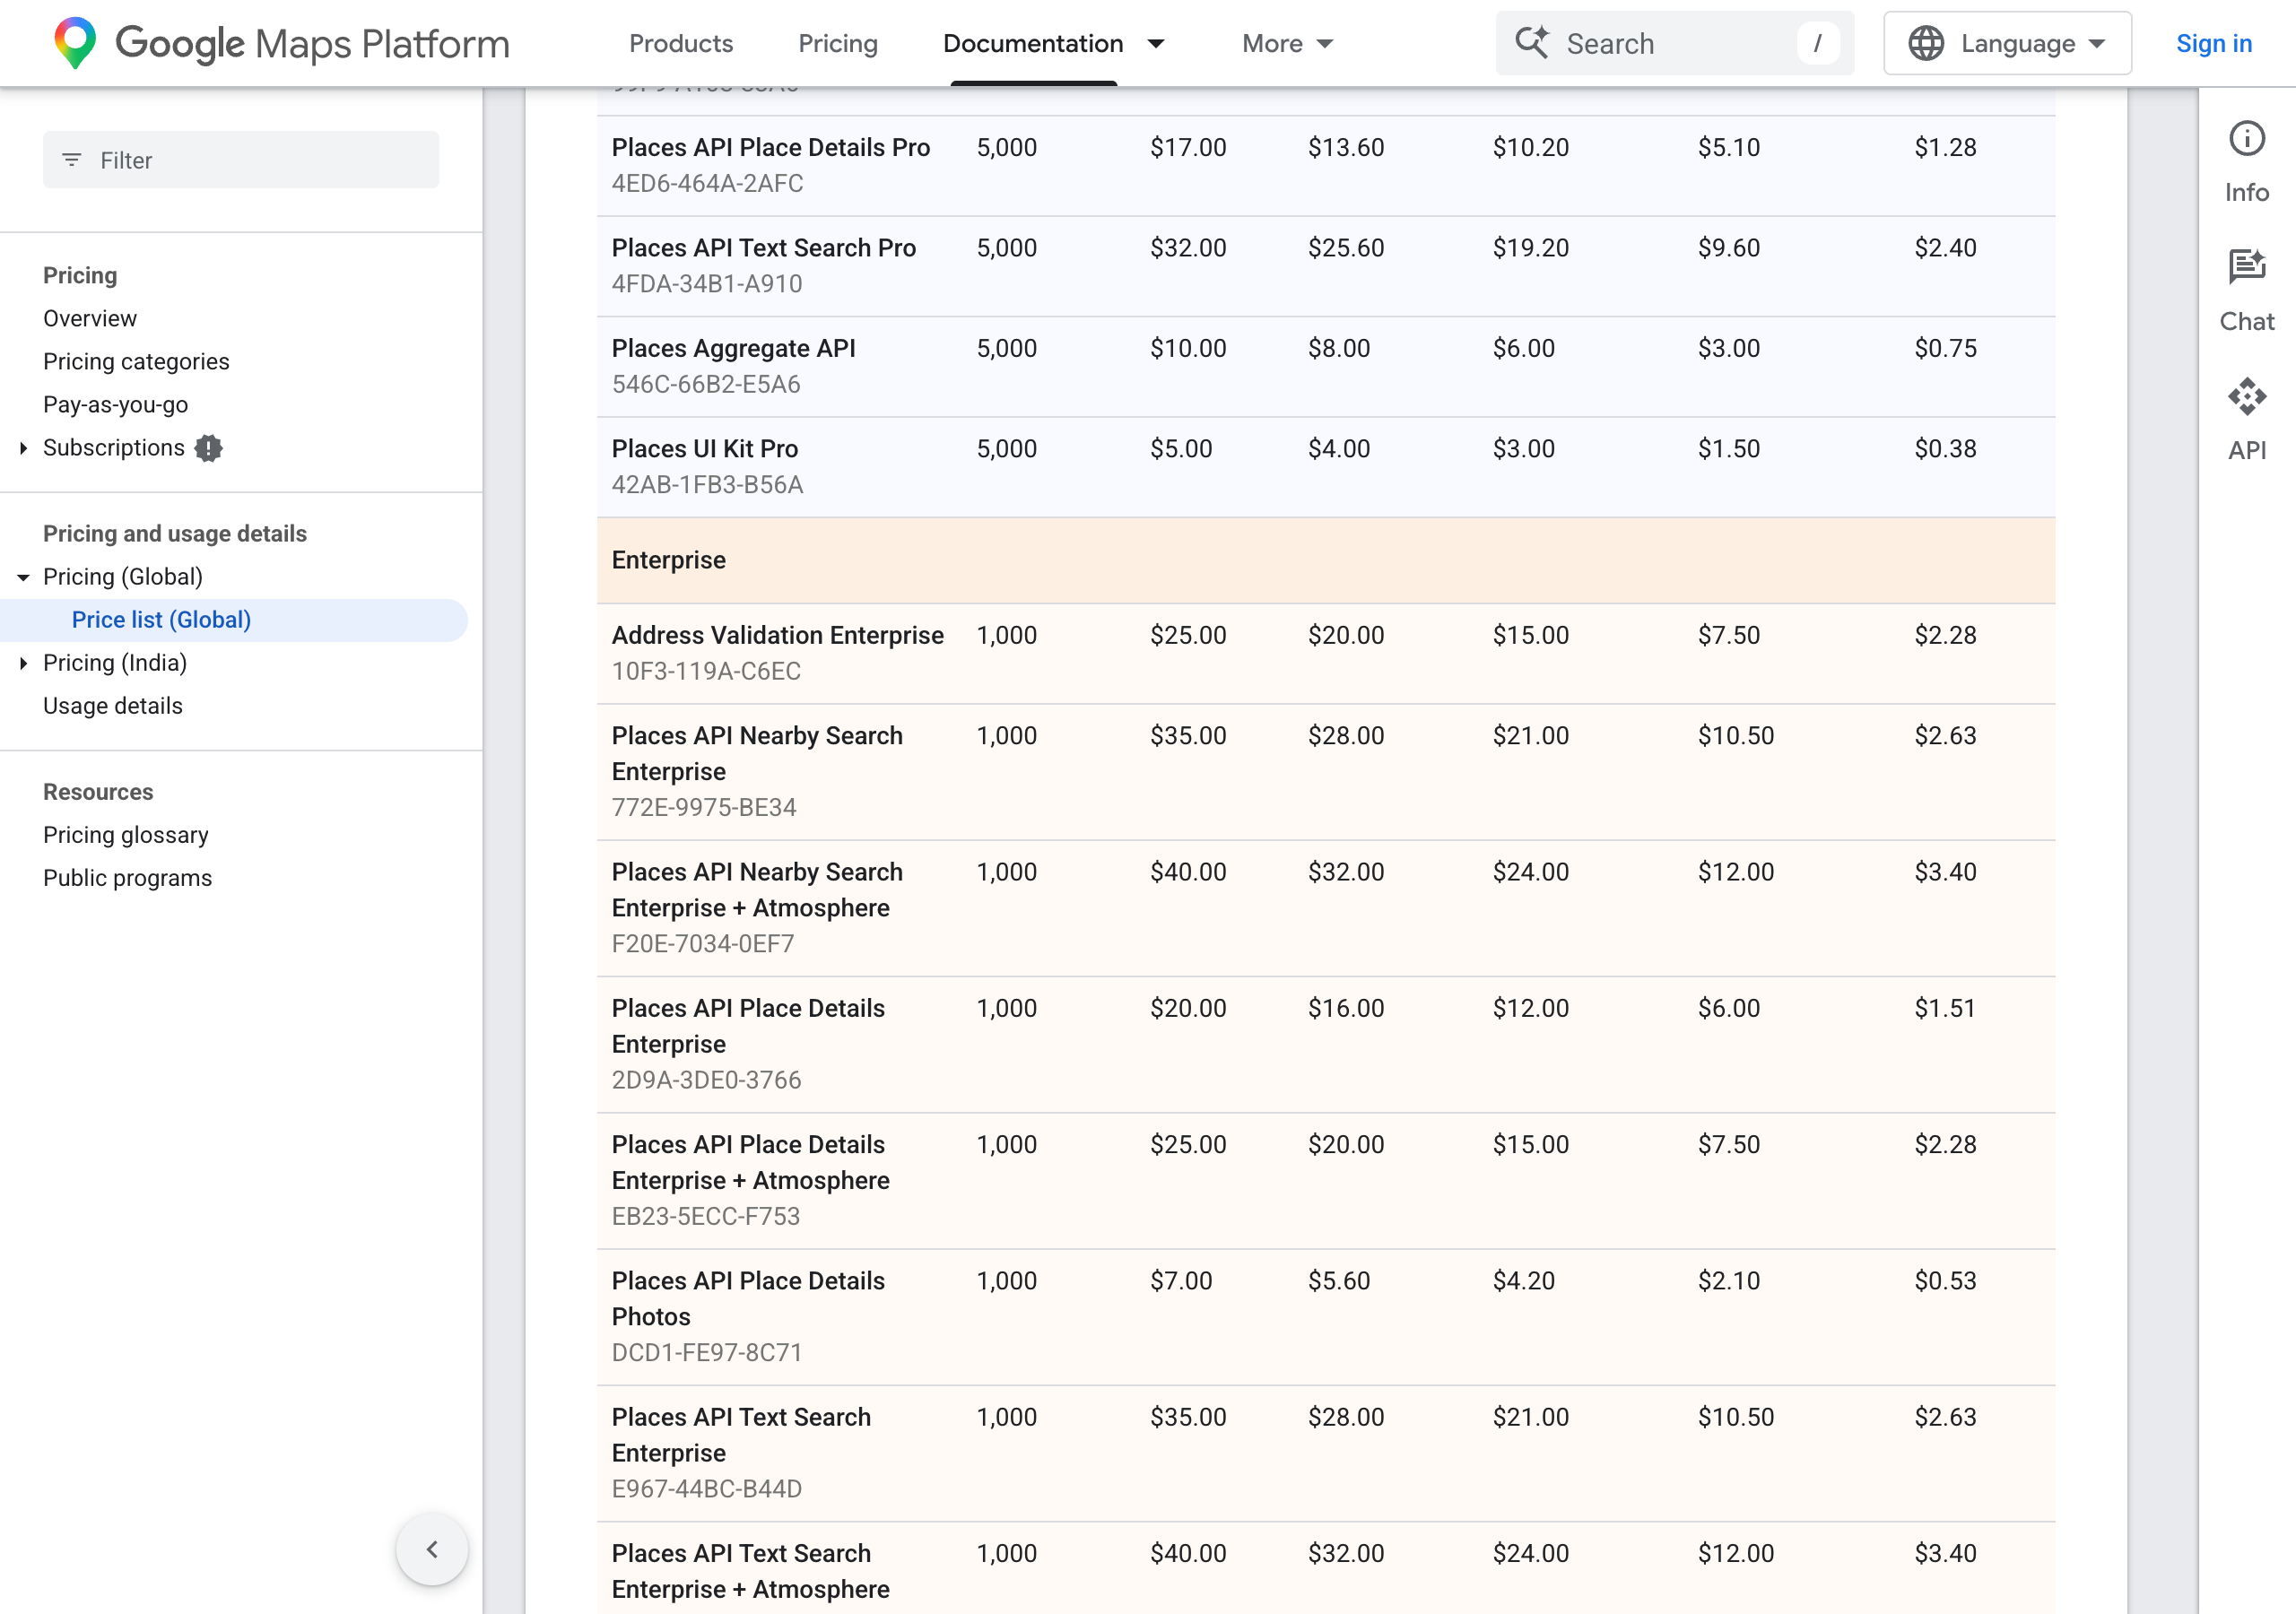The width and height of the screenshot is (2296, 1614).
Task: Open the More dropdown menu
Action: 1287,44
